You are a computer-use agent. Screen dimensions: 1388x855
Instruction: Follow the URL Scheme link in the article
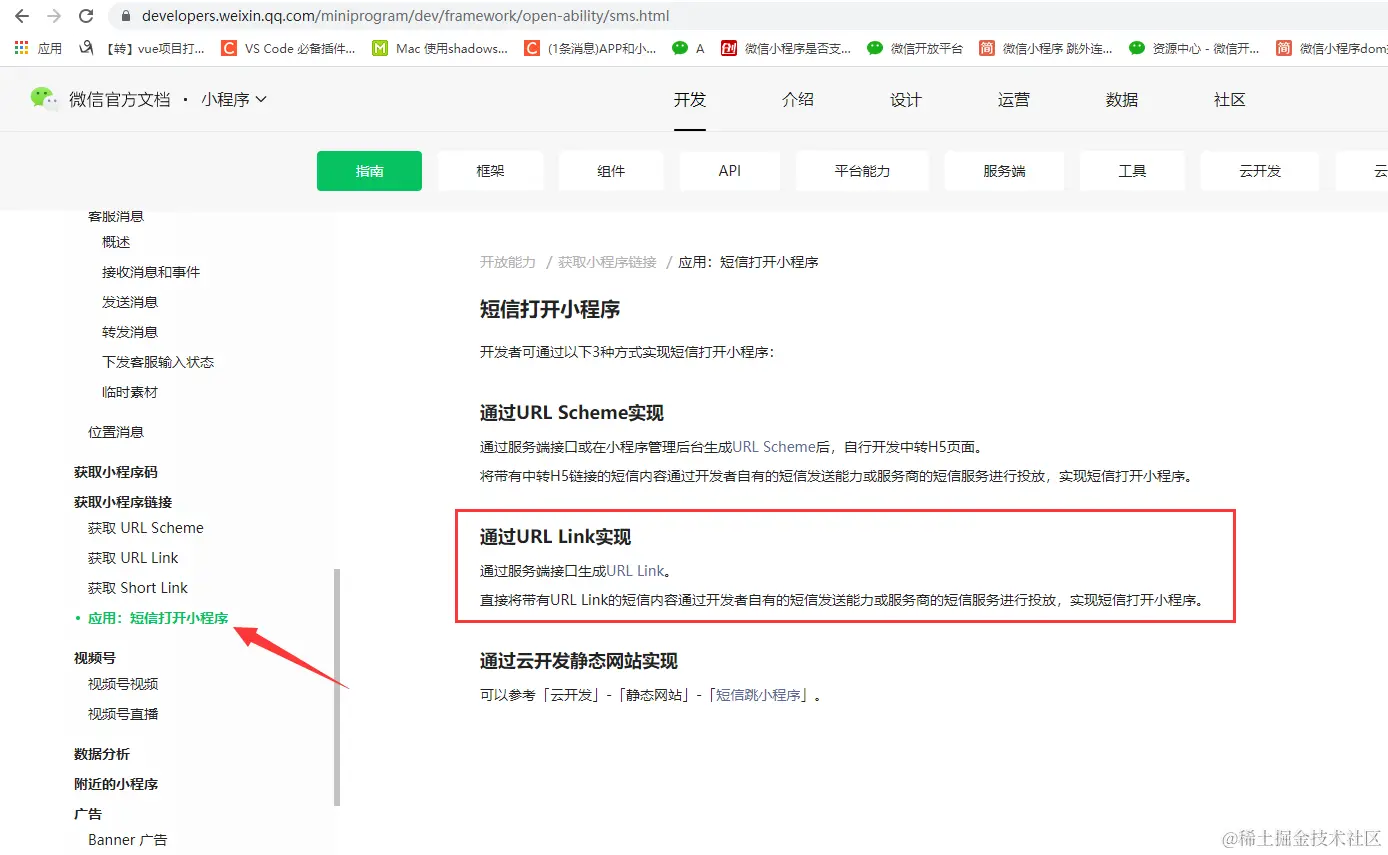(x=775, y=447)
